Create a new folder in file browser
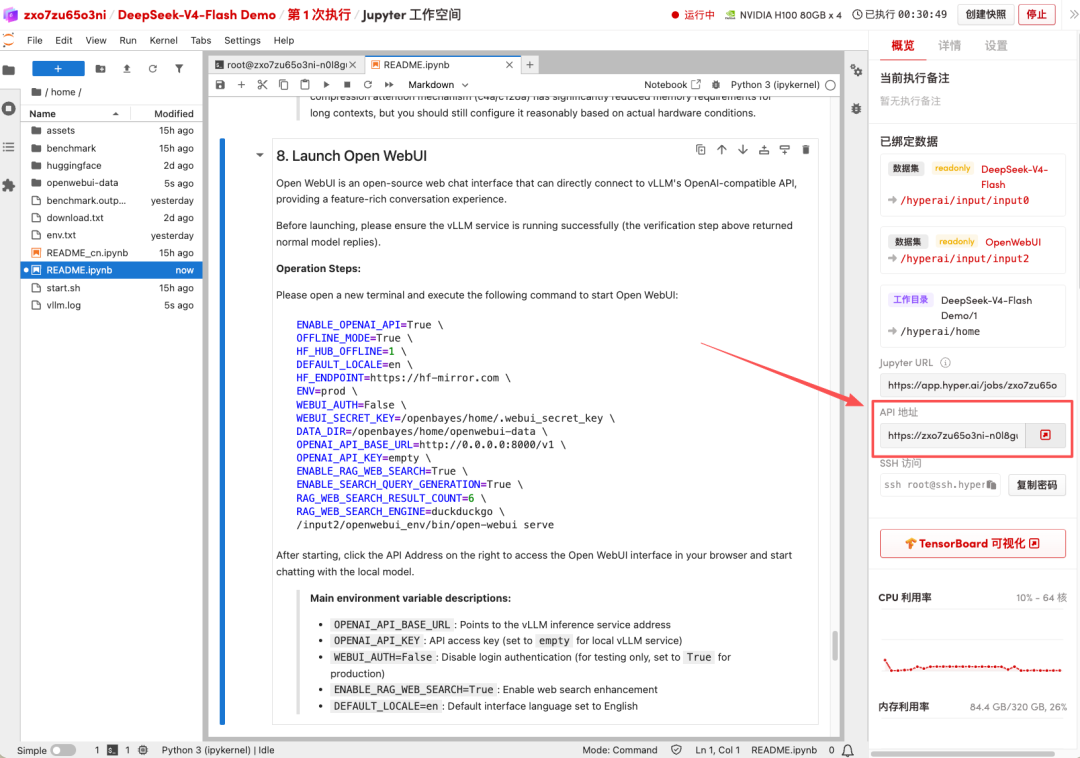 (101, 69)
